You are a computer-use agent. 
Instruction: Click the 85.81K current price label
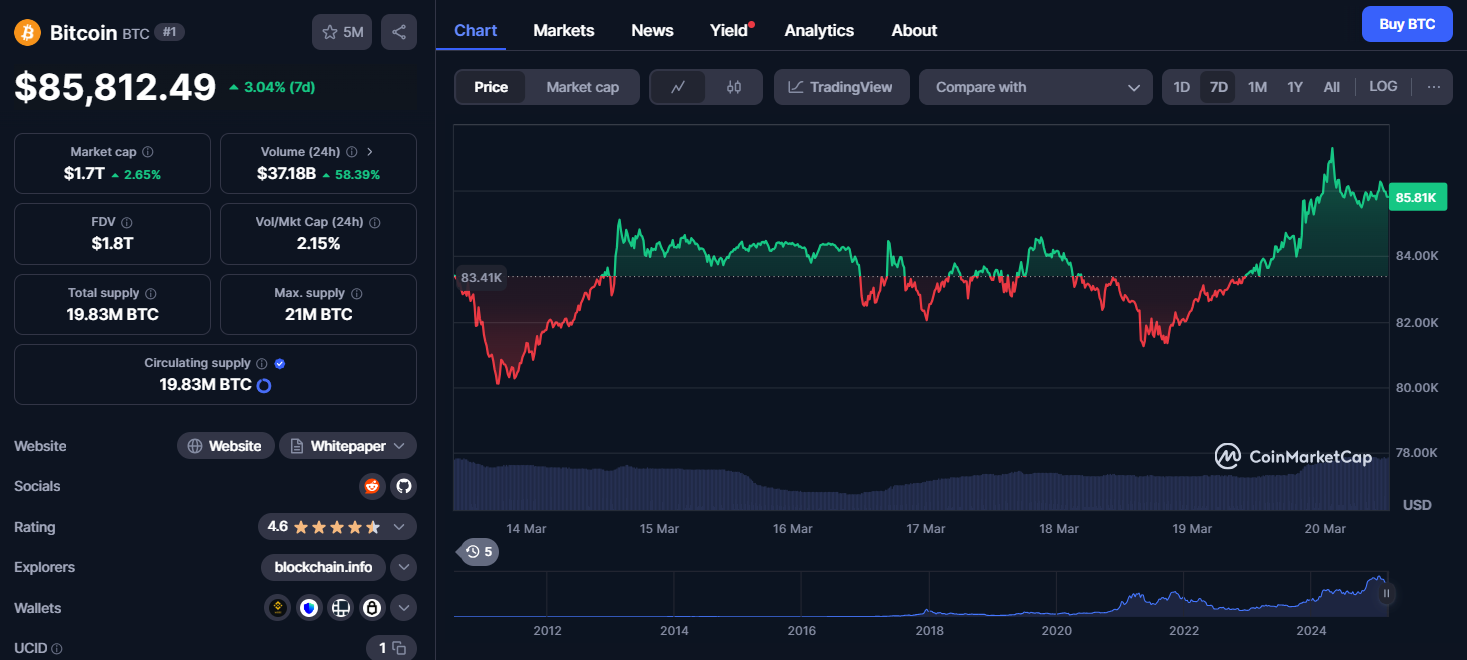[1417, 198]
